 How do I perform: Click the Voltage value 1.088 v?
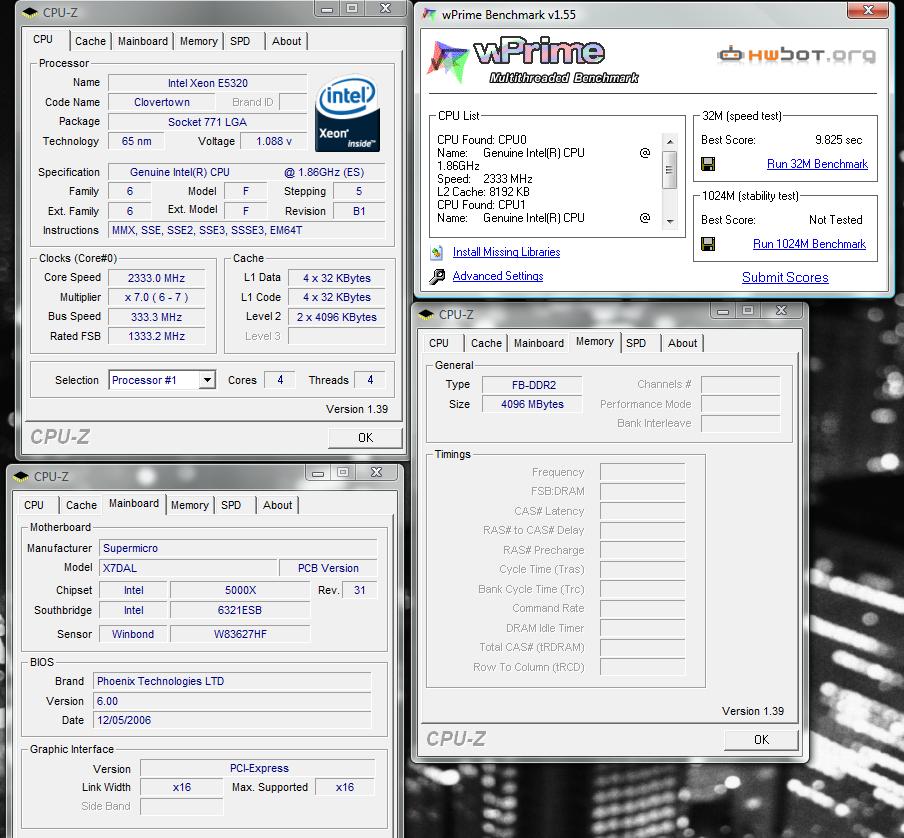point(274,141)
